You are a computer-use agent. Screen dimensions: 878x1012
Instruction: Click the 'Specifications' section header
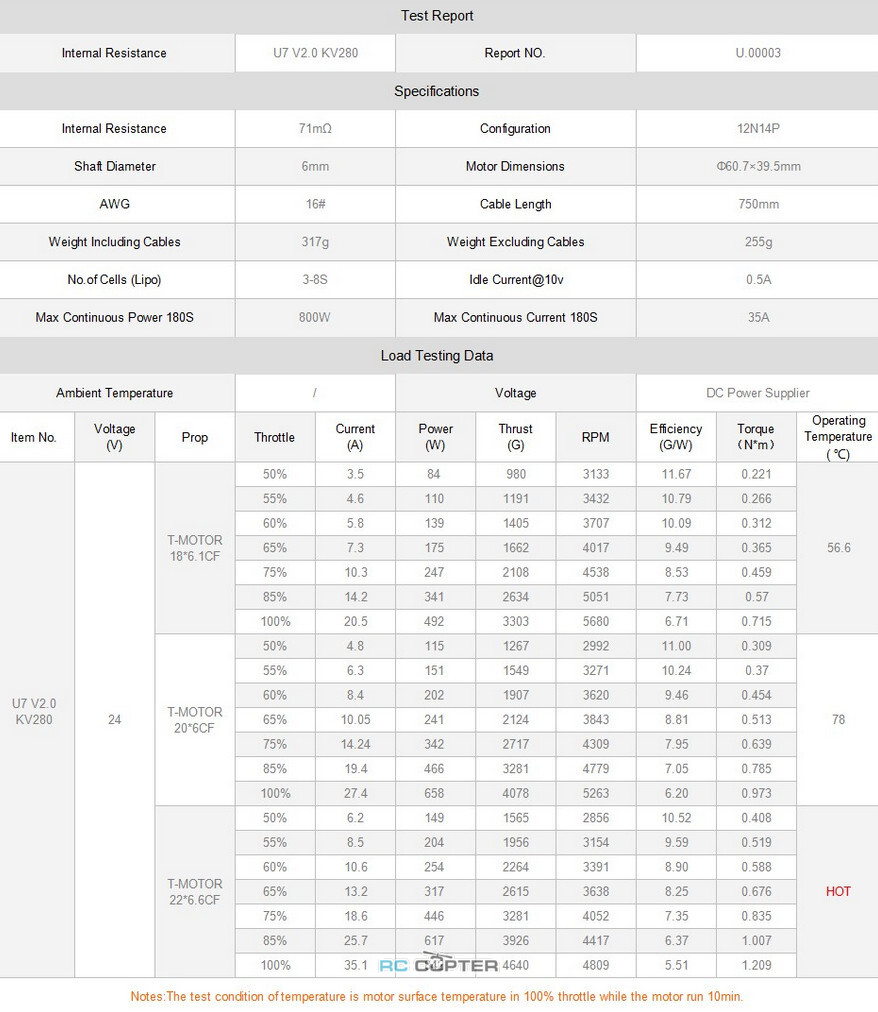pos(437,91)
